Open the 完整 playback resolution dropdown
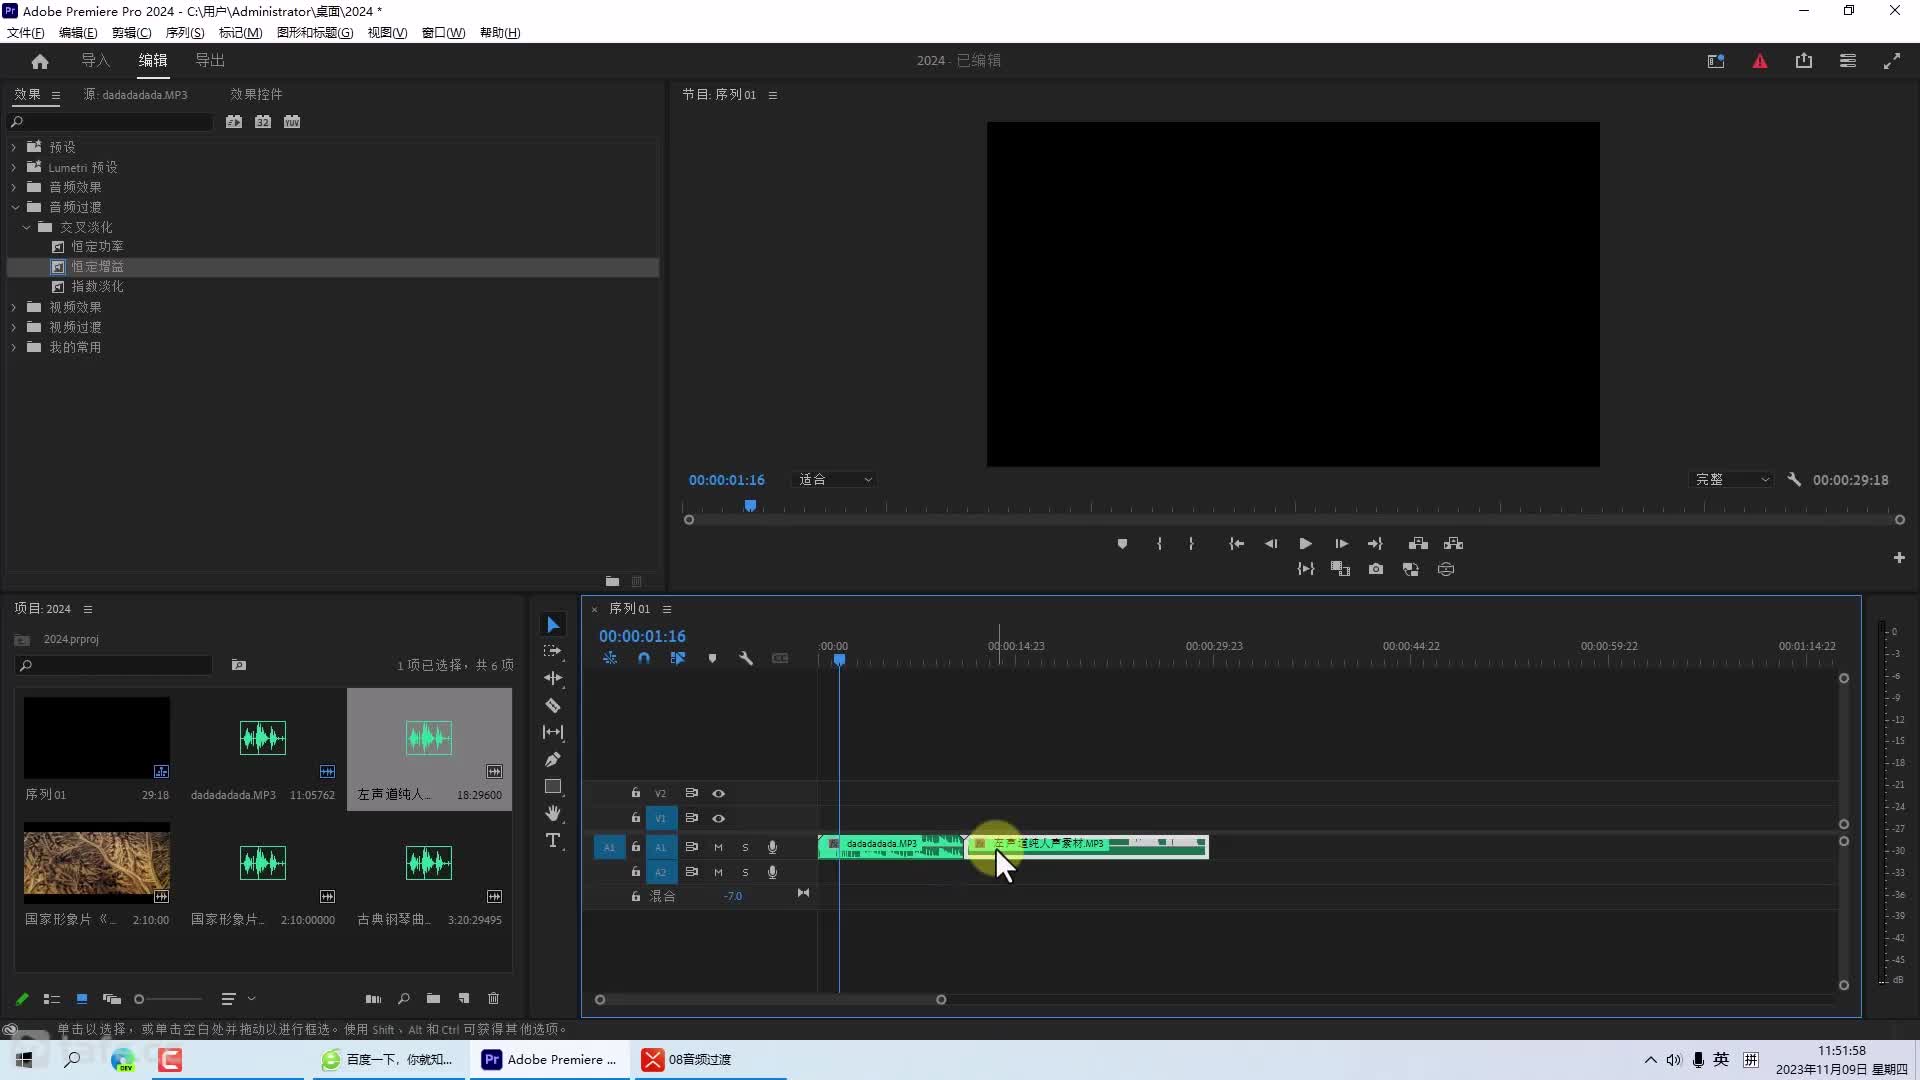Screen dimensions: 1920x1080 (1732, 480)
